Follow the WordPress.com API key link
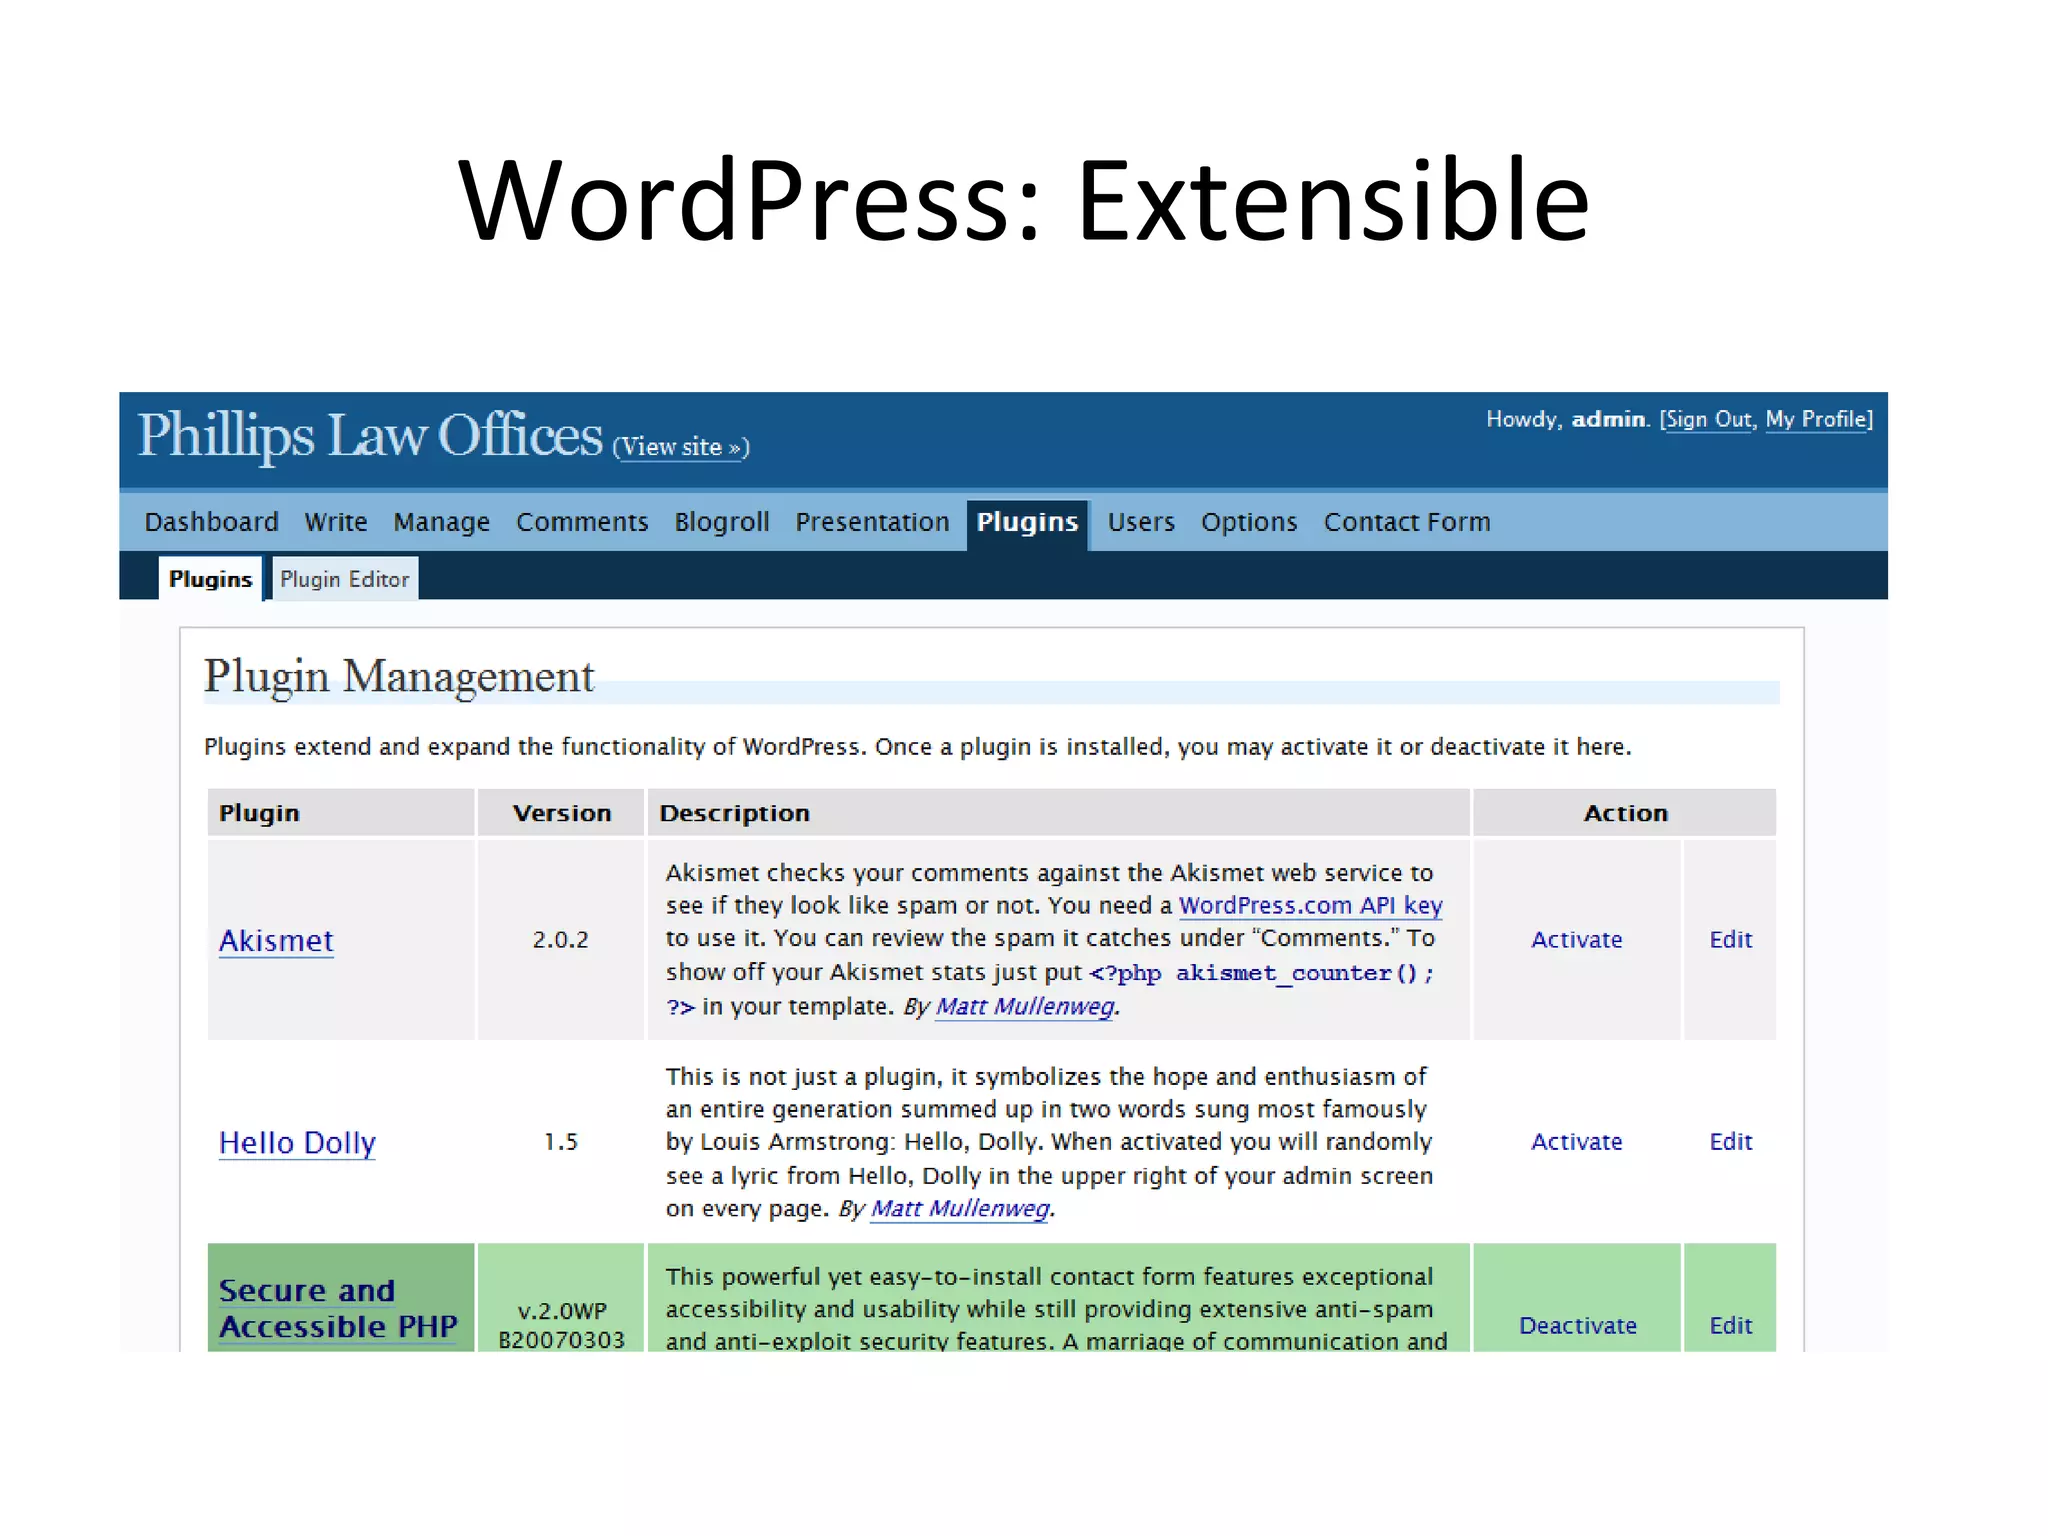Screen dimensions: 2048x1536 point(1310,906)
